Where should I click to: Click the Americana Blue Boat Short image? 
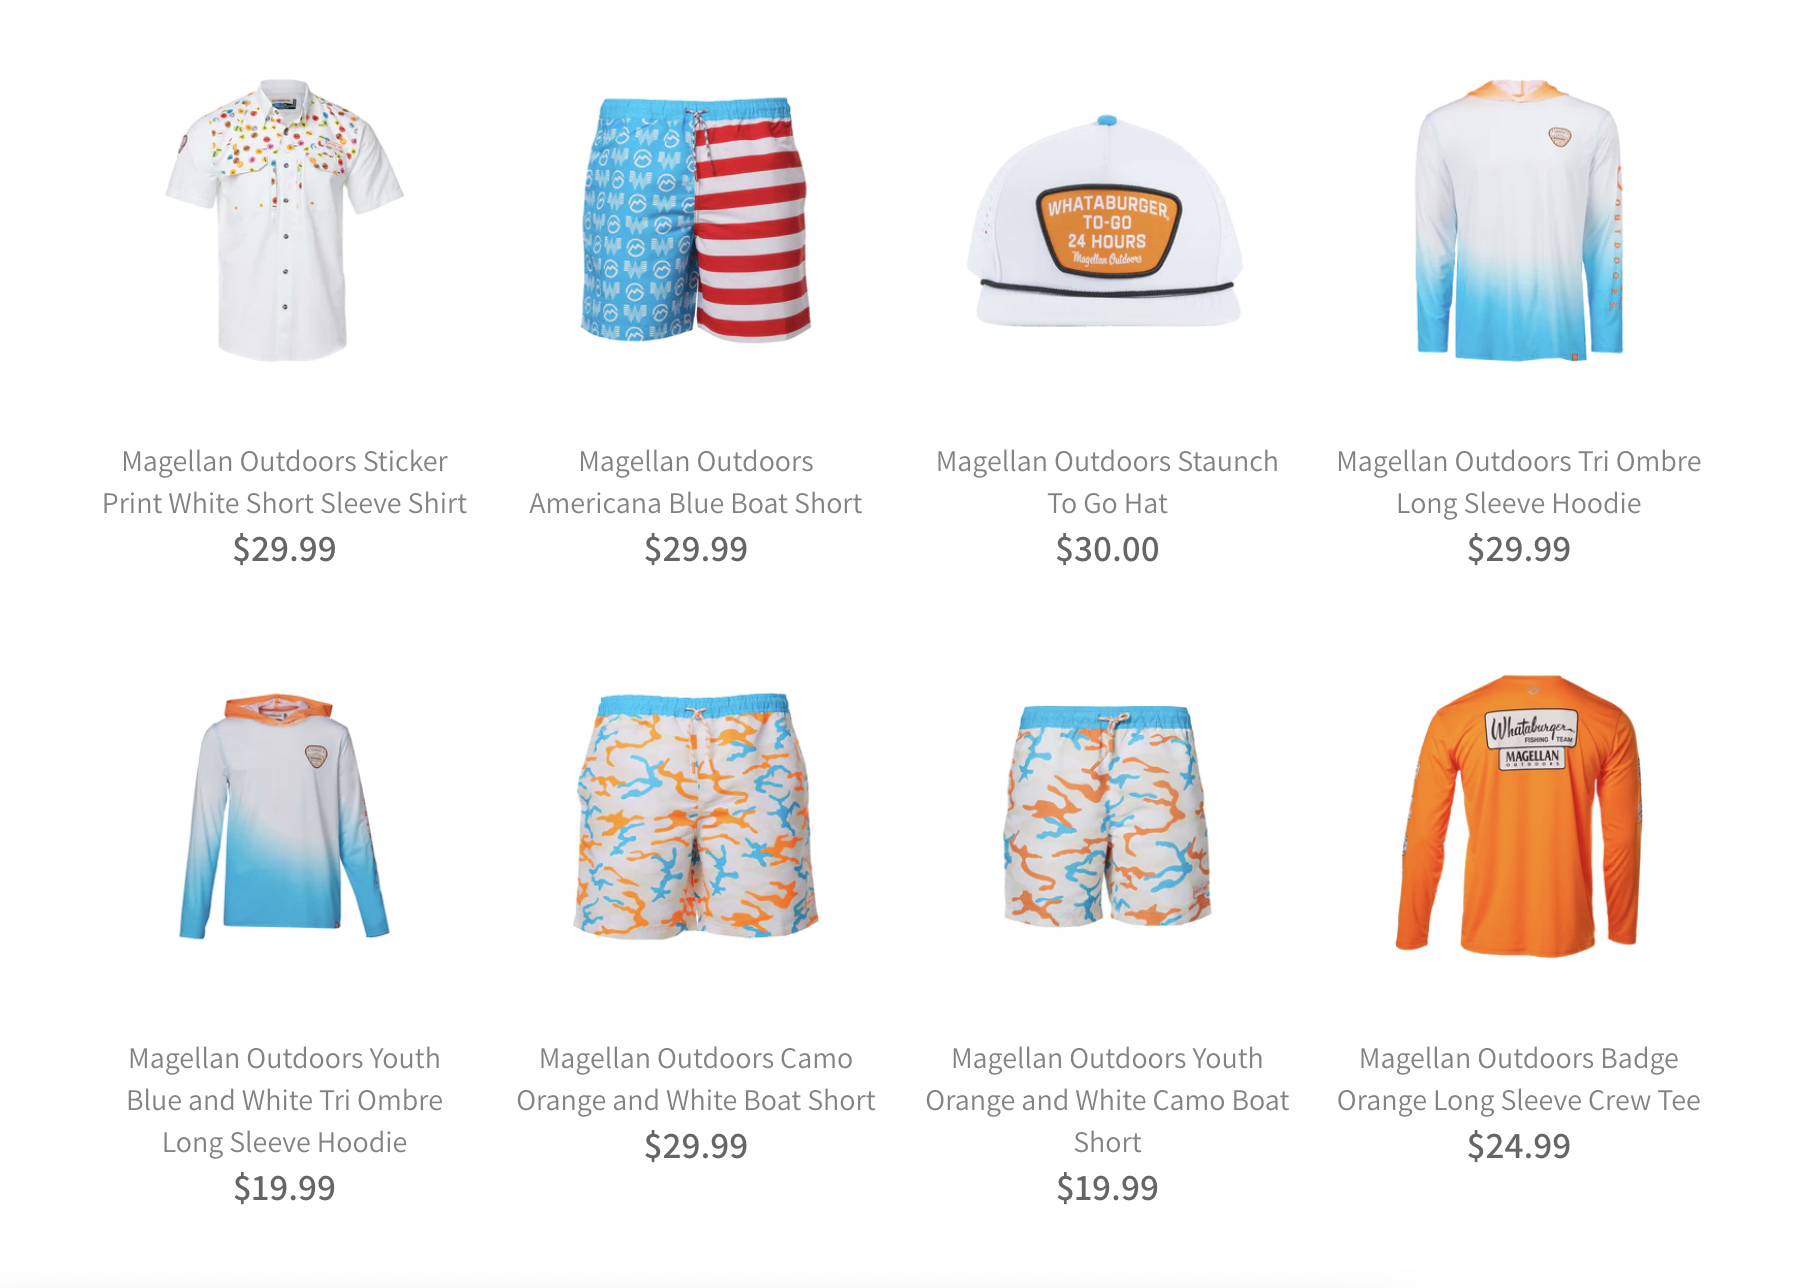point(696,220)
